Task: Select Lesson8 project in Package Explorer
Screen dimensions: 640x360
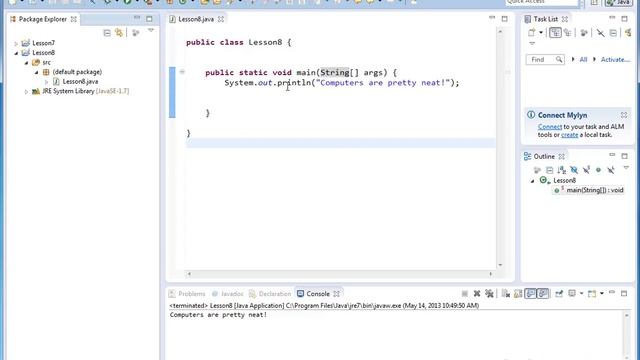Action: coord(43,53)
